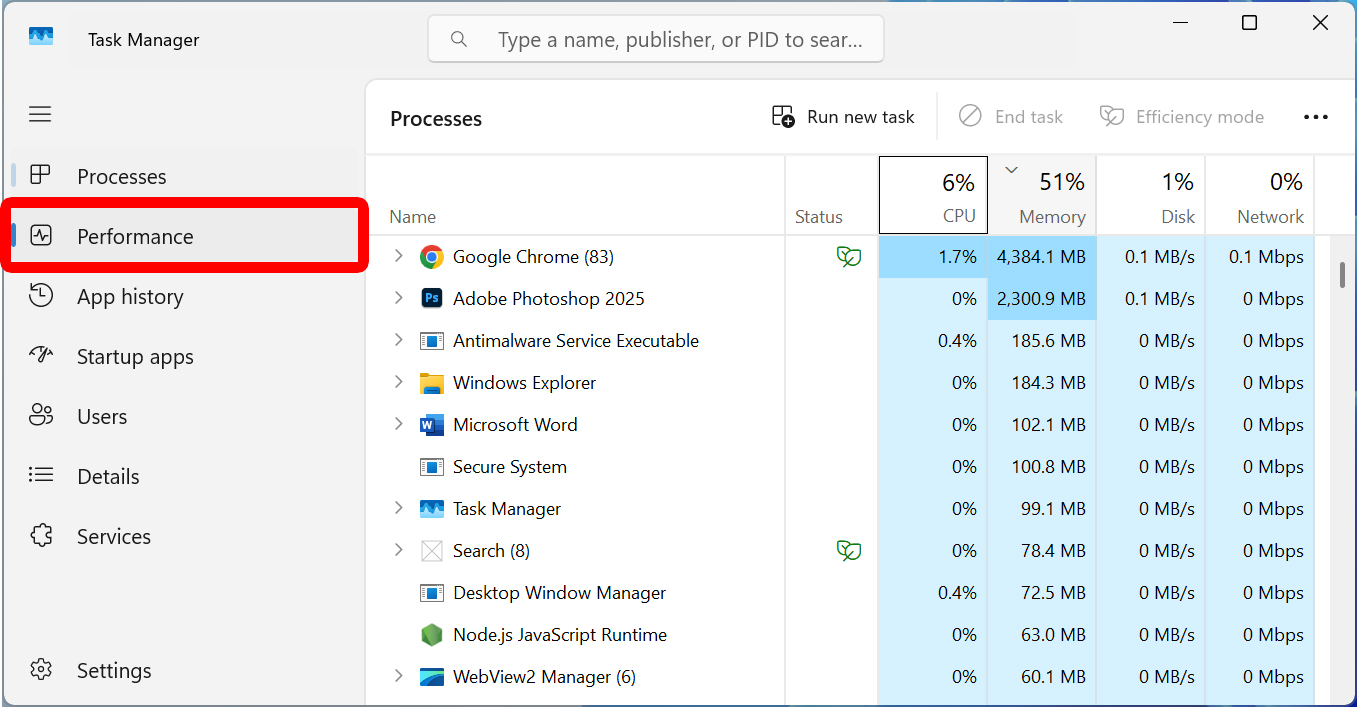This screenshot has width=1357, height=707.
Task: Expand the WebView2 Manager process group
Action: [398, 677]
